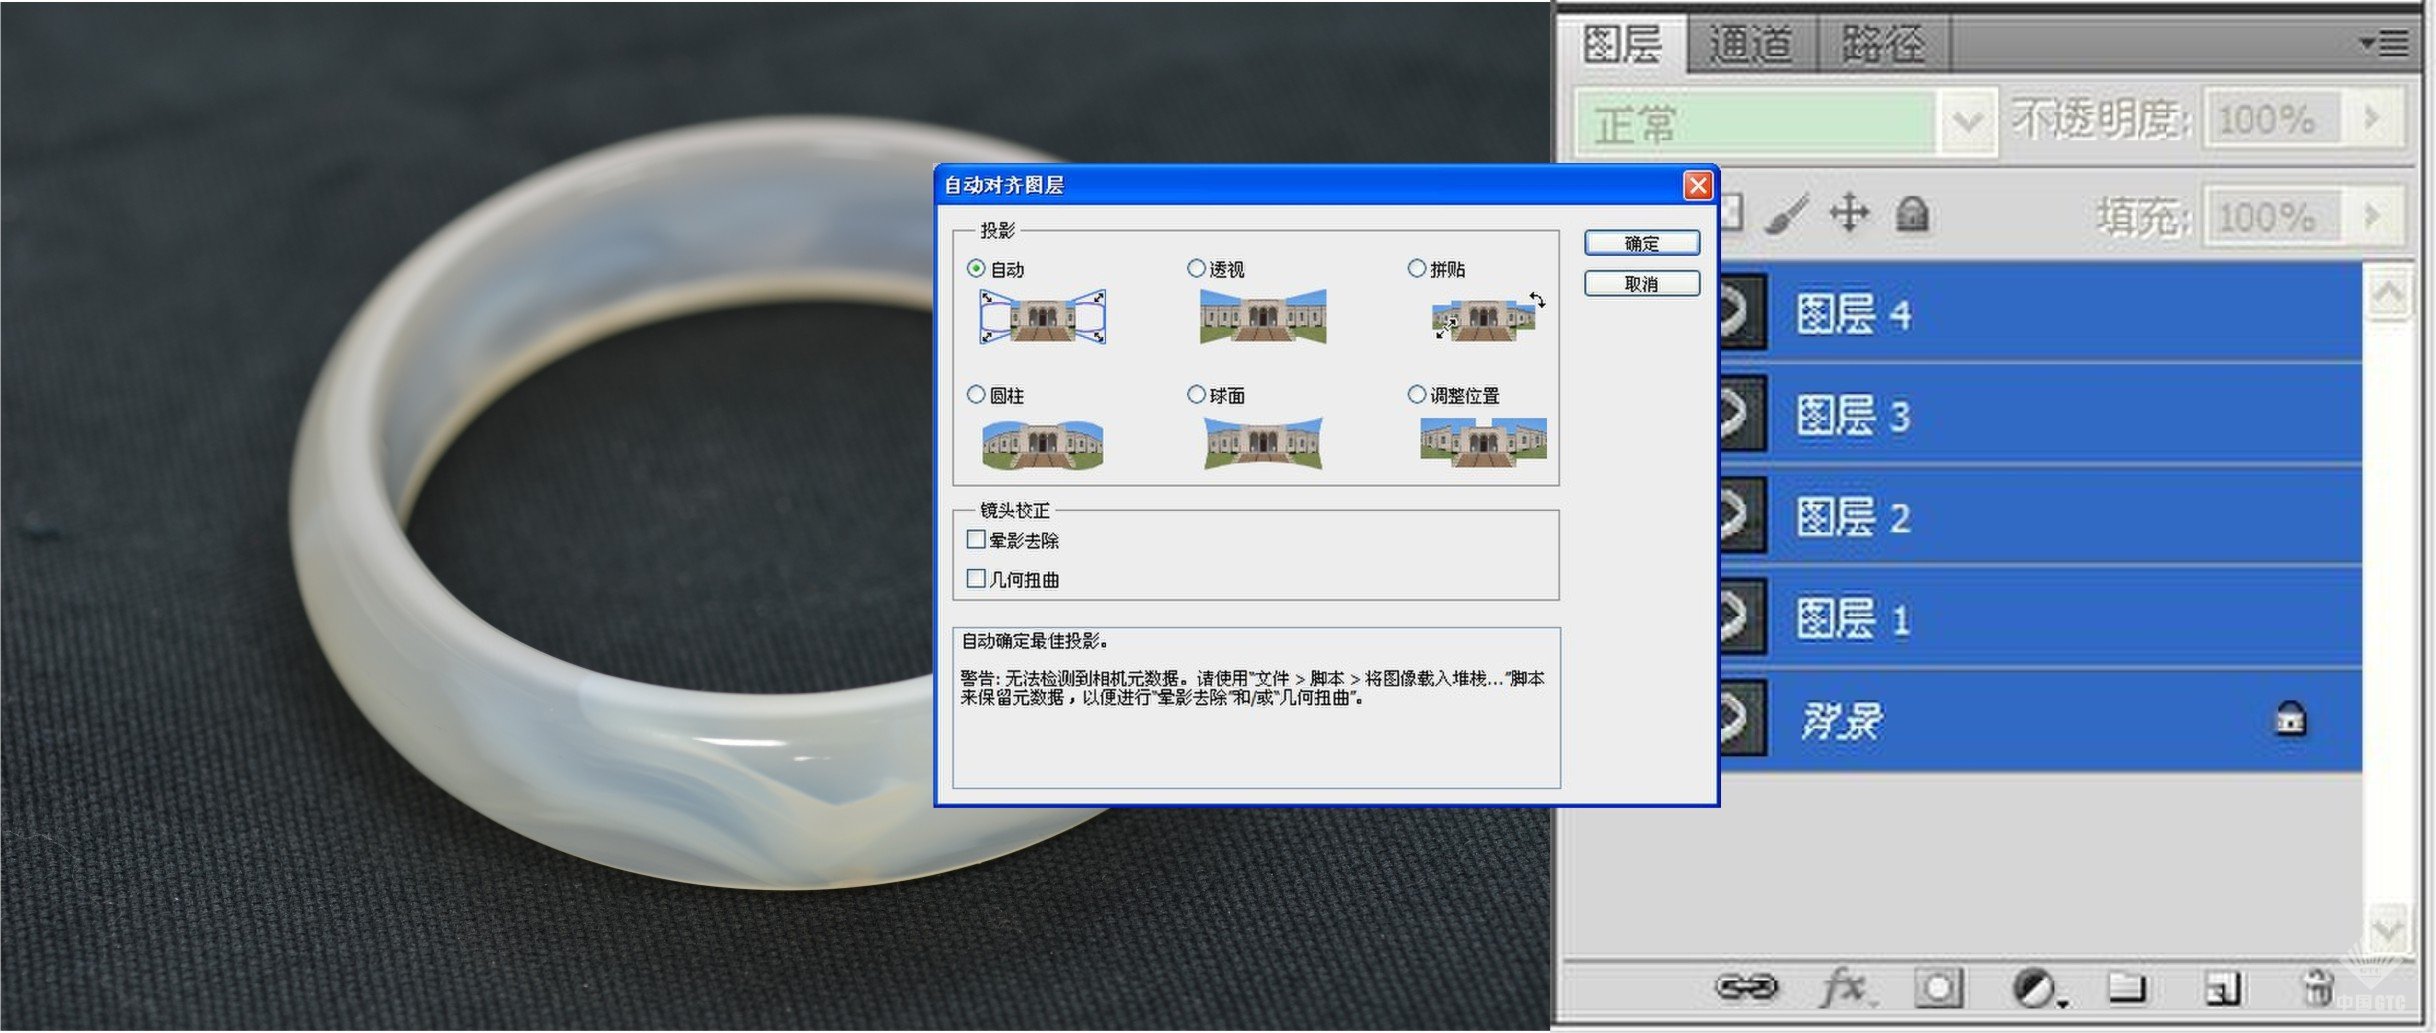Switch to the 路径 tab
The height and width of the screenshot is (1033, 2436).
tap(1882, 45)
